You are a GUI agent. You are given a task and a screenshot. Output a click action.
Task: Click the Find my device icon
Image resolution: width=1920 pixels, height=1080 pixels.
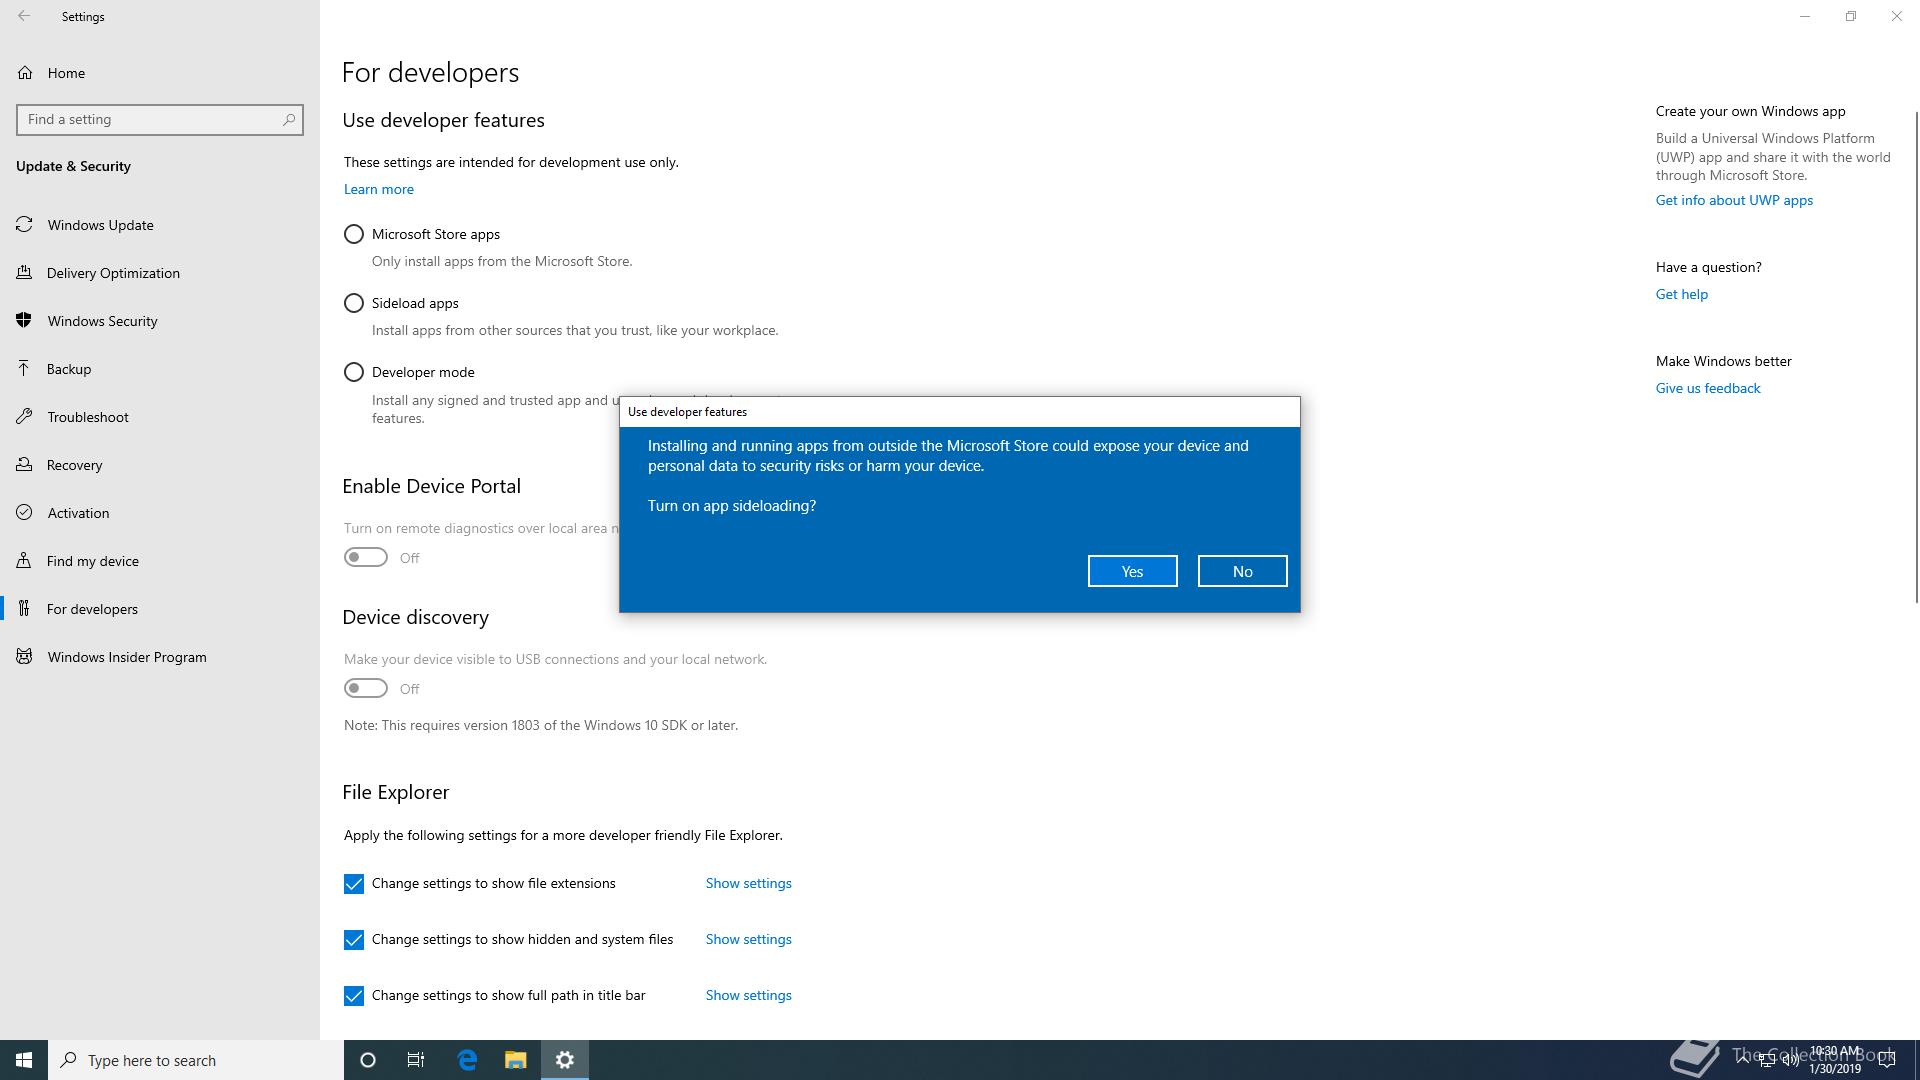[24, 561]
